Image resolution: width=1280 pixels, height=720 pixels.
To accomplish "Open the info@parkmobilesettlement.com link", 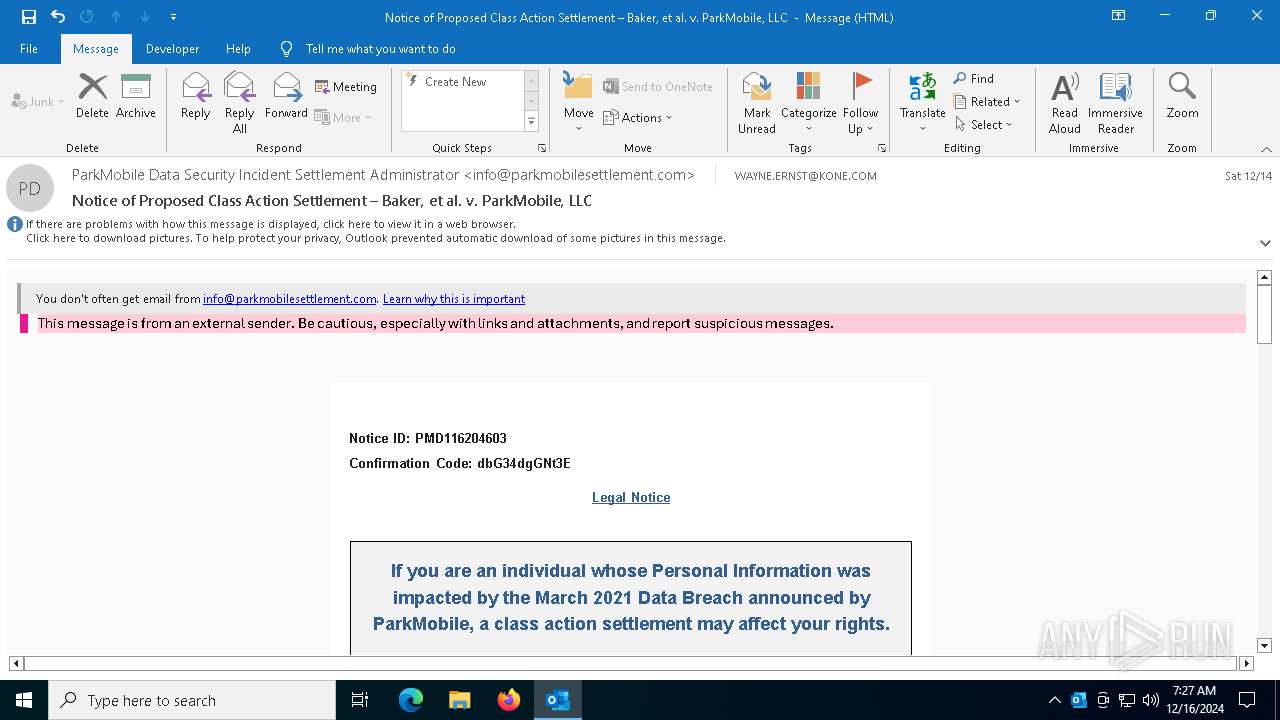I will 290,299.
